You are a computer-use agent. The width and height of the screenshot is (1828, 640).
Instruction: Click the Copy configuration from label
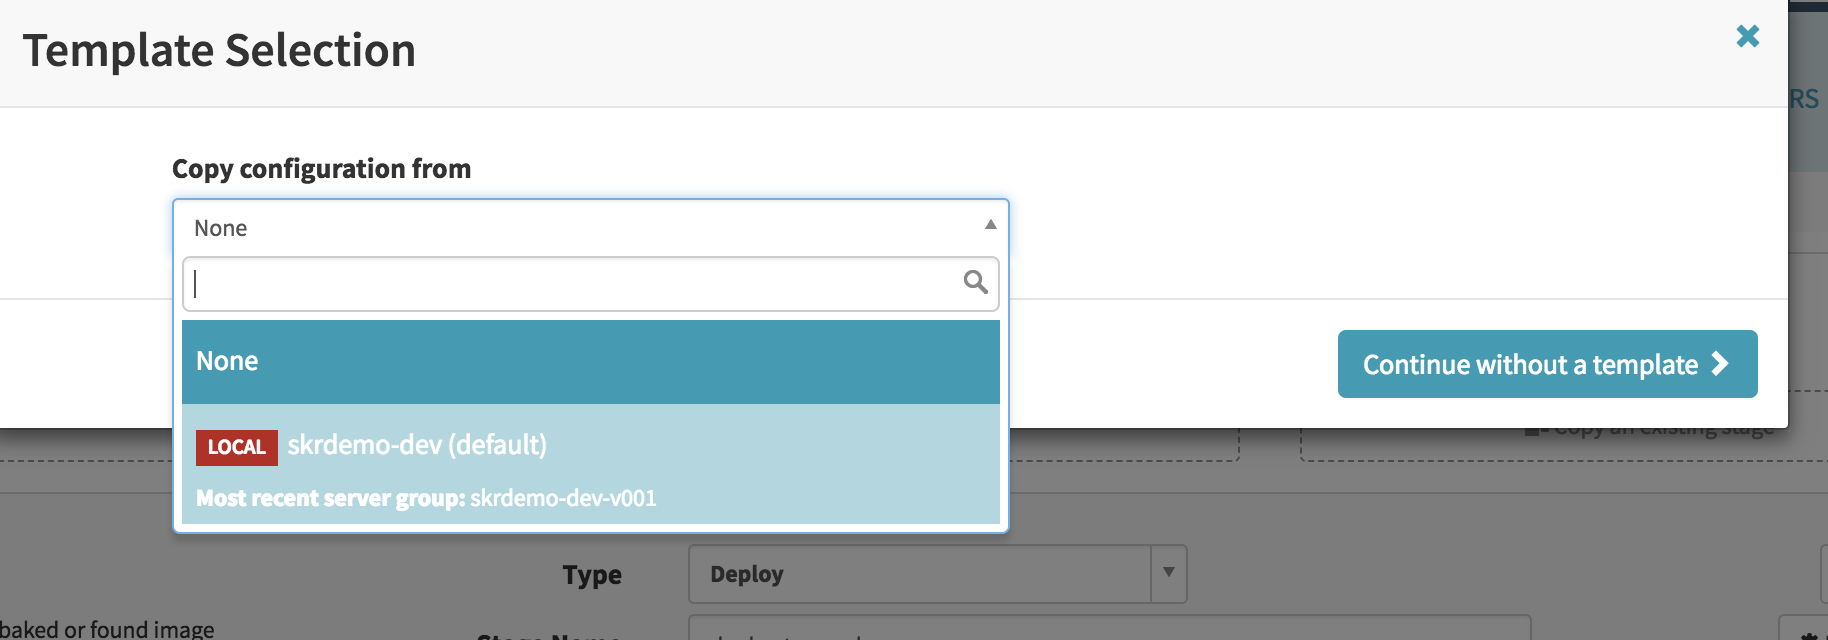coord(321,169)
